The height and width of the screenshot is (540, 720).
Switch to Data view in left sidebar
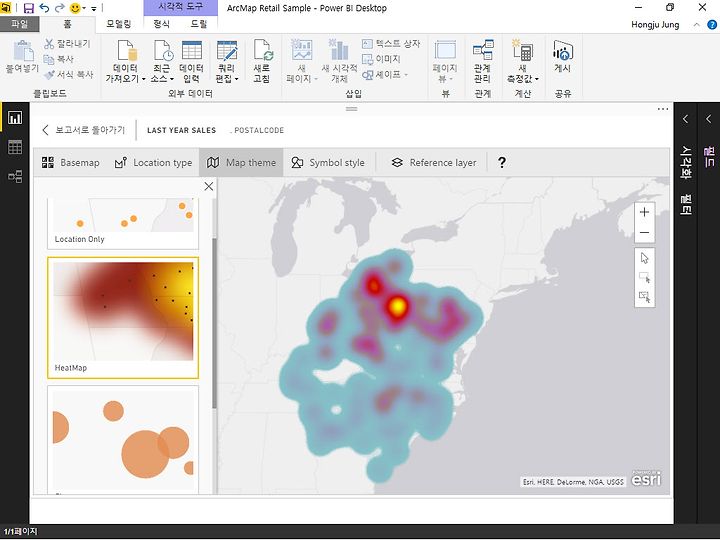click(x=15, y=147)
